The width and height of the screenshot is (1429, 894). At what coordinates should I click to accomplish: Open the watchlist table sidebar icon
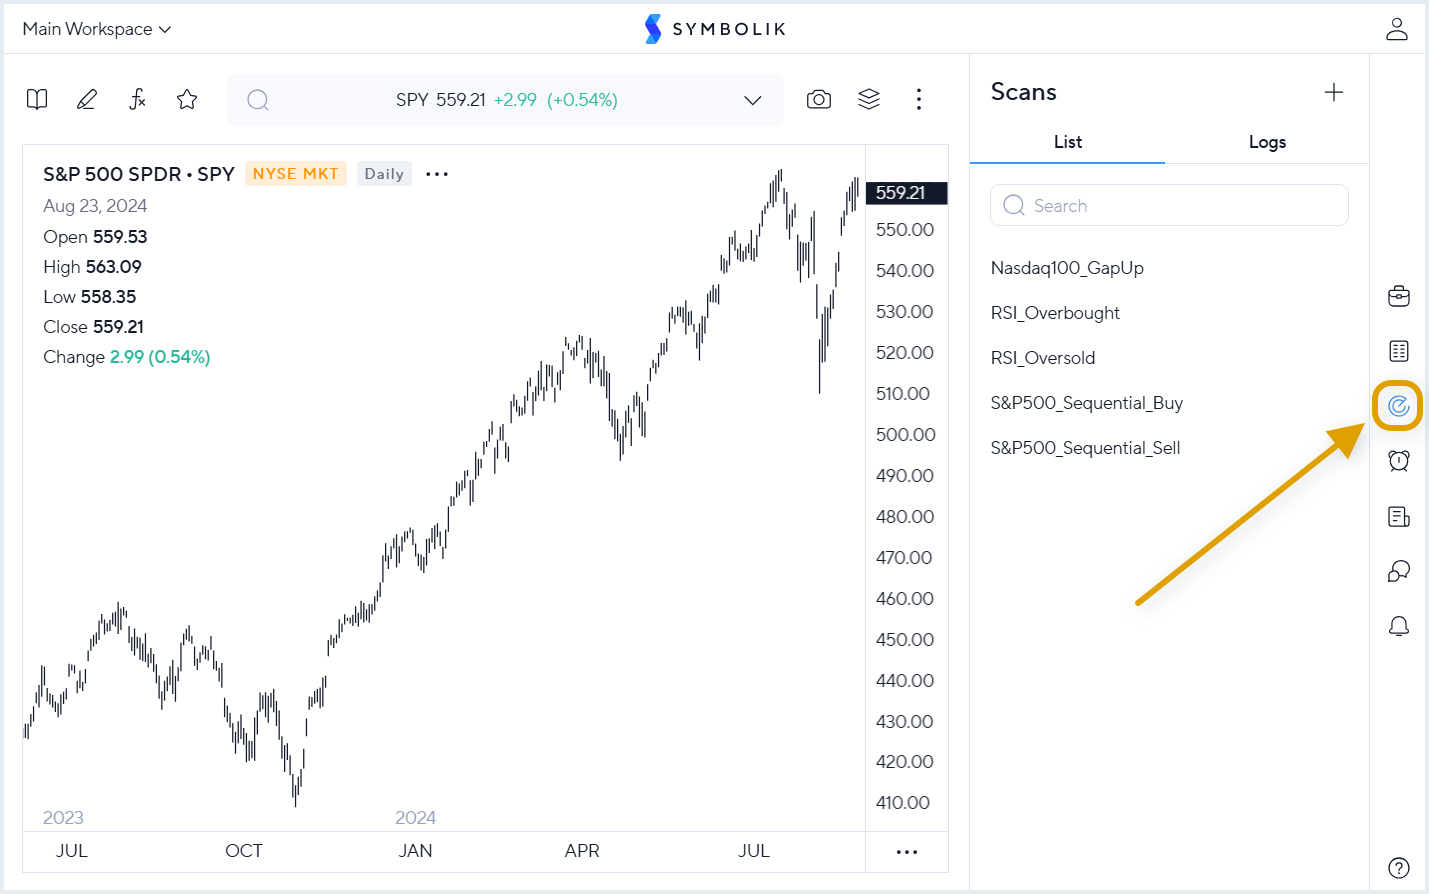1399,351
